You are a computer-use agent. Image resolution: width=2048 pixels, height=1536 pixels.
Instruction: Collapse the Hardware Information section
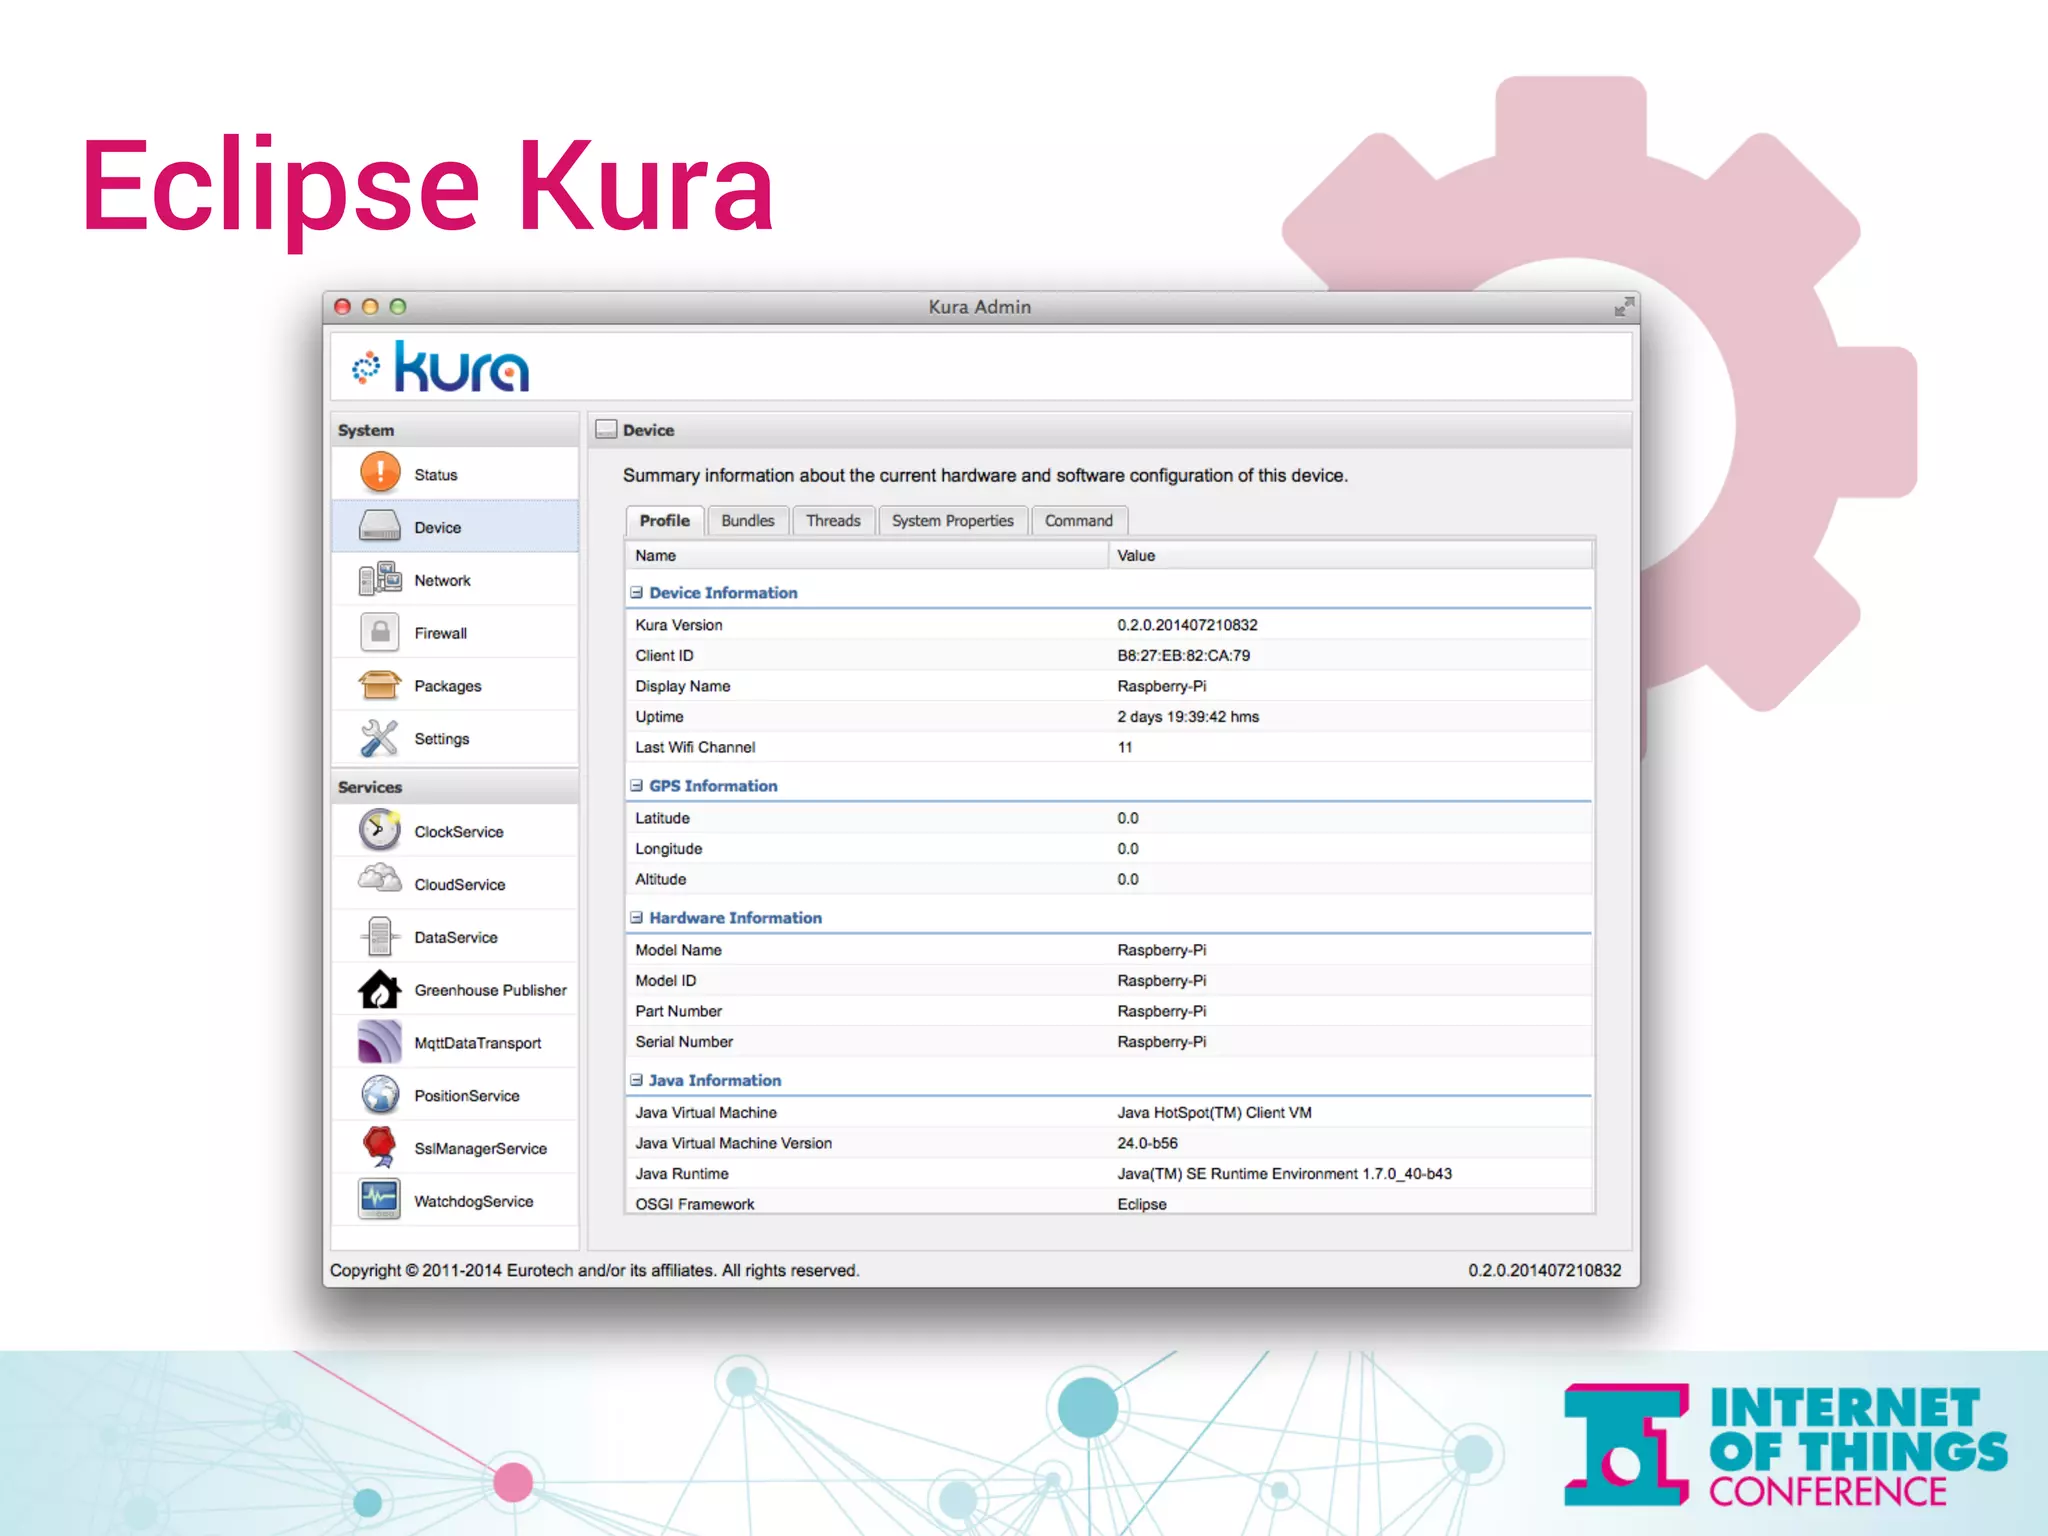(636, 917)
